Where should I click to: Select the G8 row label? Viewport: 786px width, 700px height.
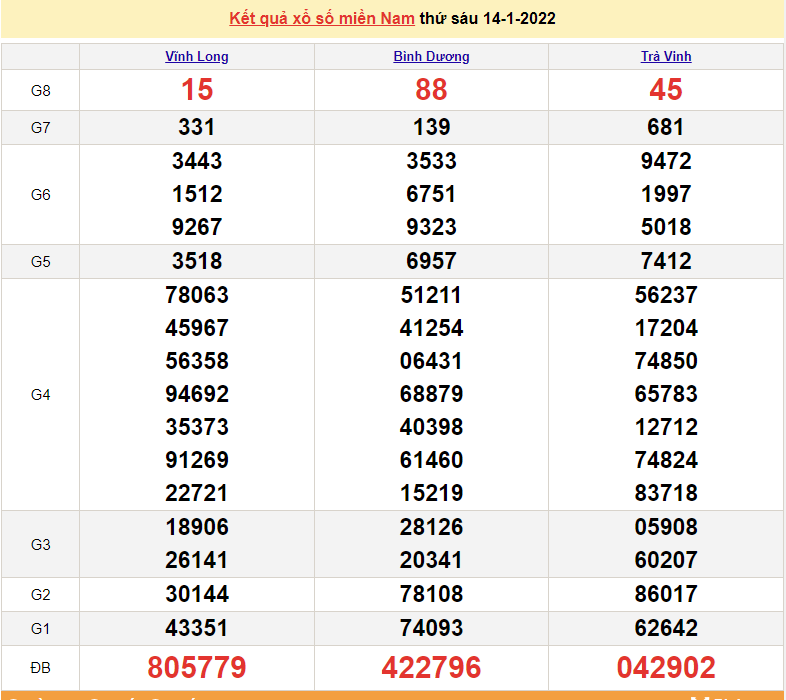click(x=40, y=91)
